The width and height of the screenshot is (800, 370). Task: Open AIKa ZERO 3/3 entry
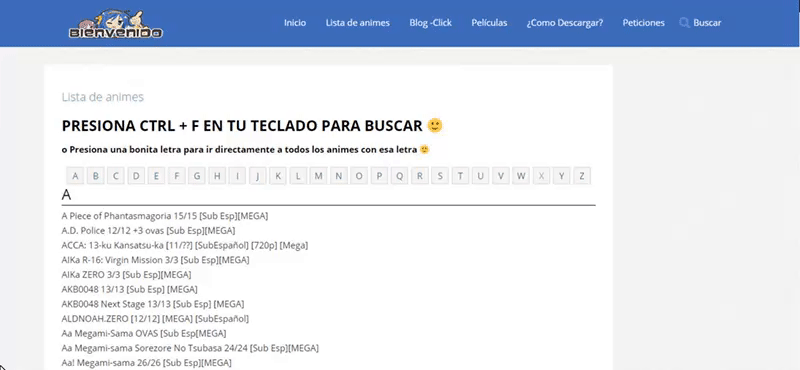tap(127, 275)
